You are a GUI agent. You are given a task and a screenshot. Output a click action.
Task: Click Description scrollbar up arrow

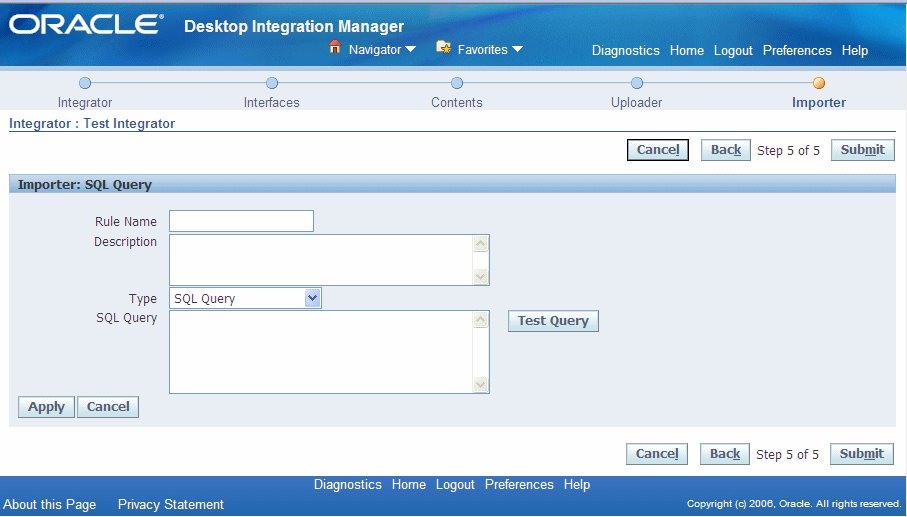point(480,243)
